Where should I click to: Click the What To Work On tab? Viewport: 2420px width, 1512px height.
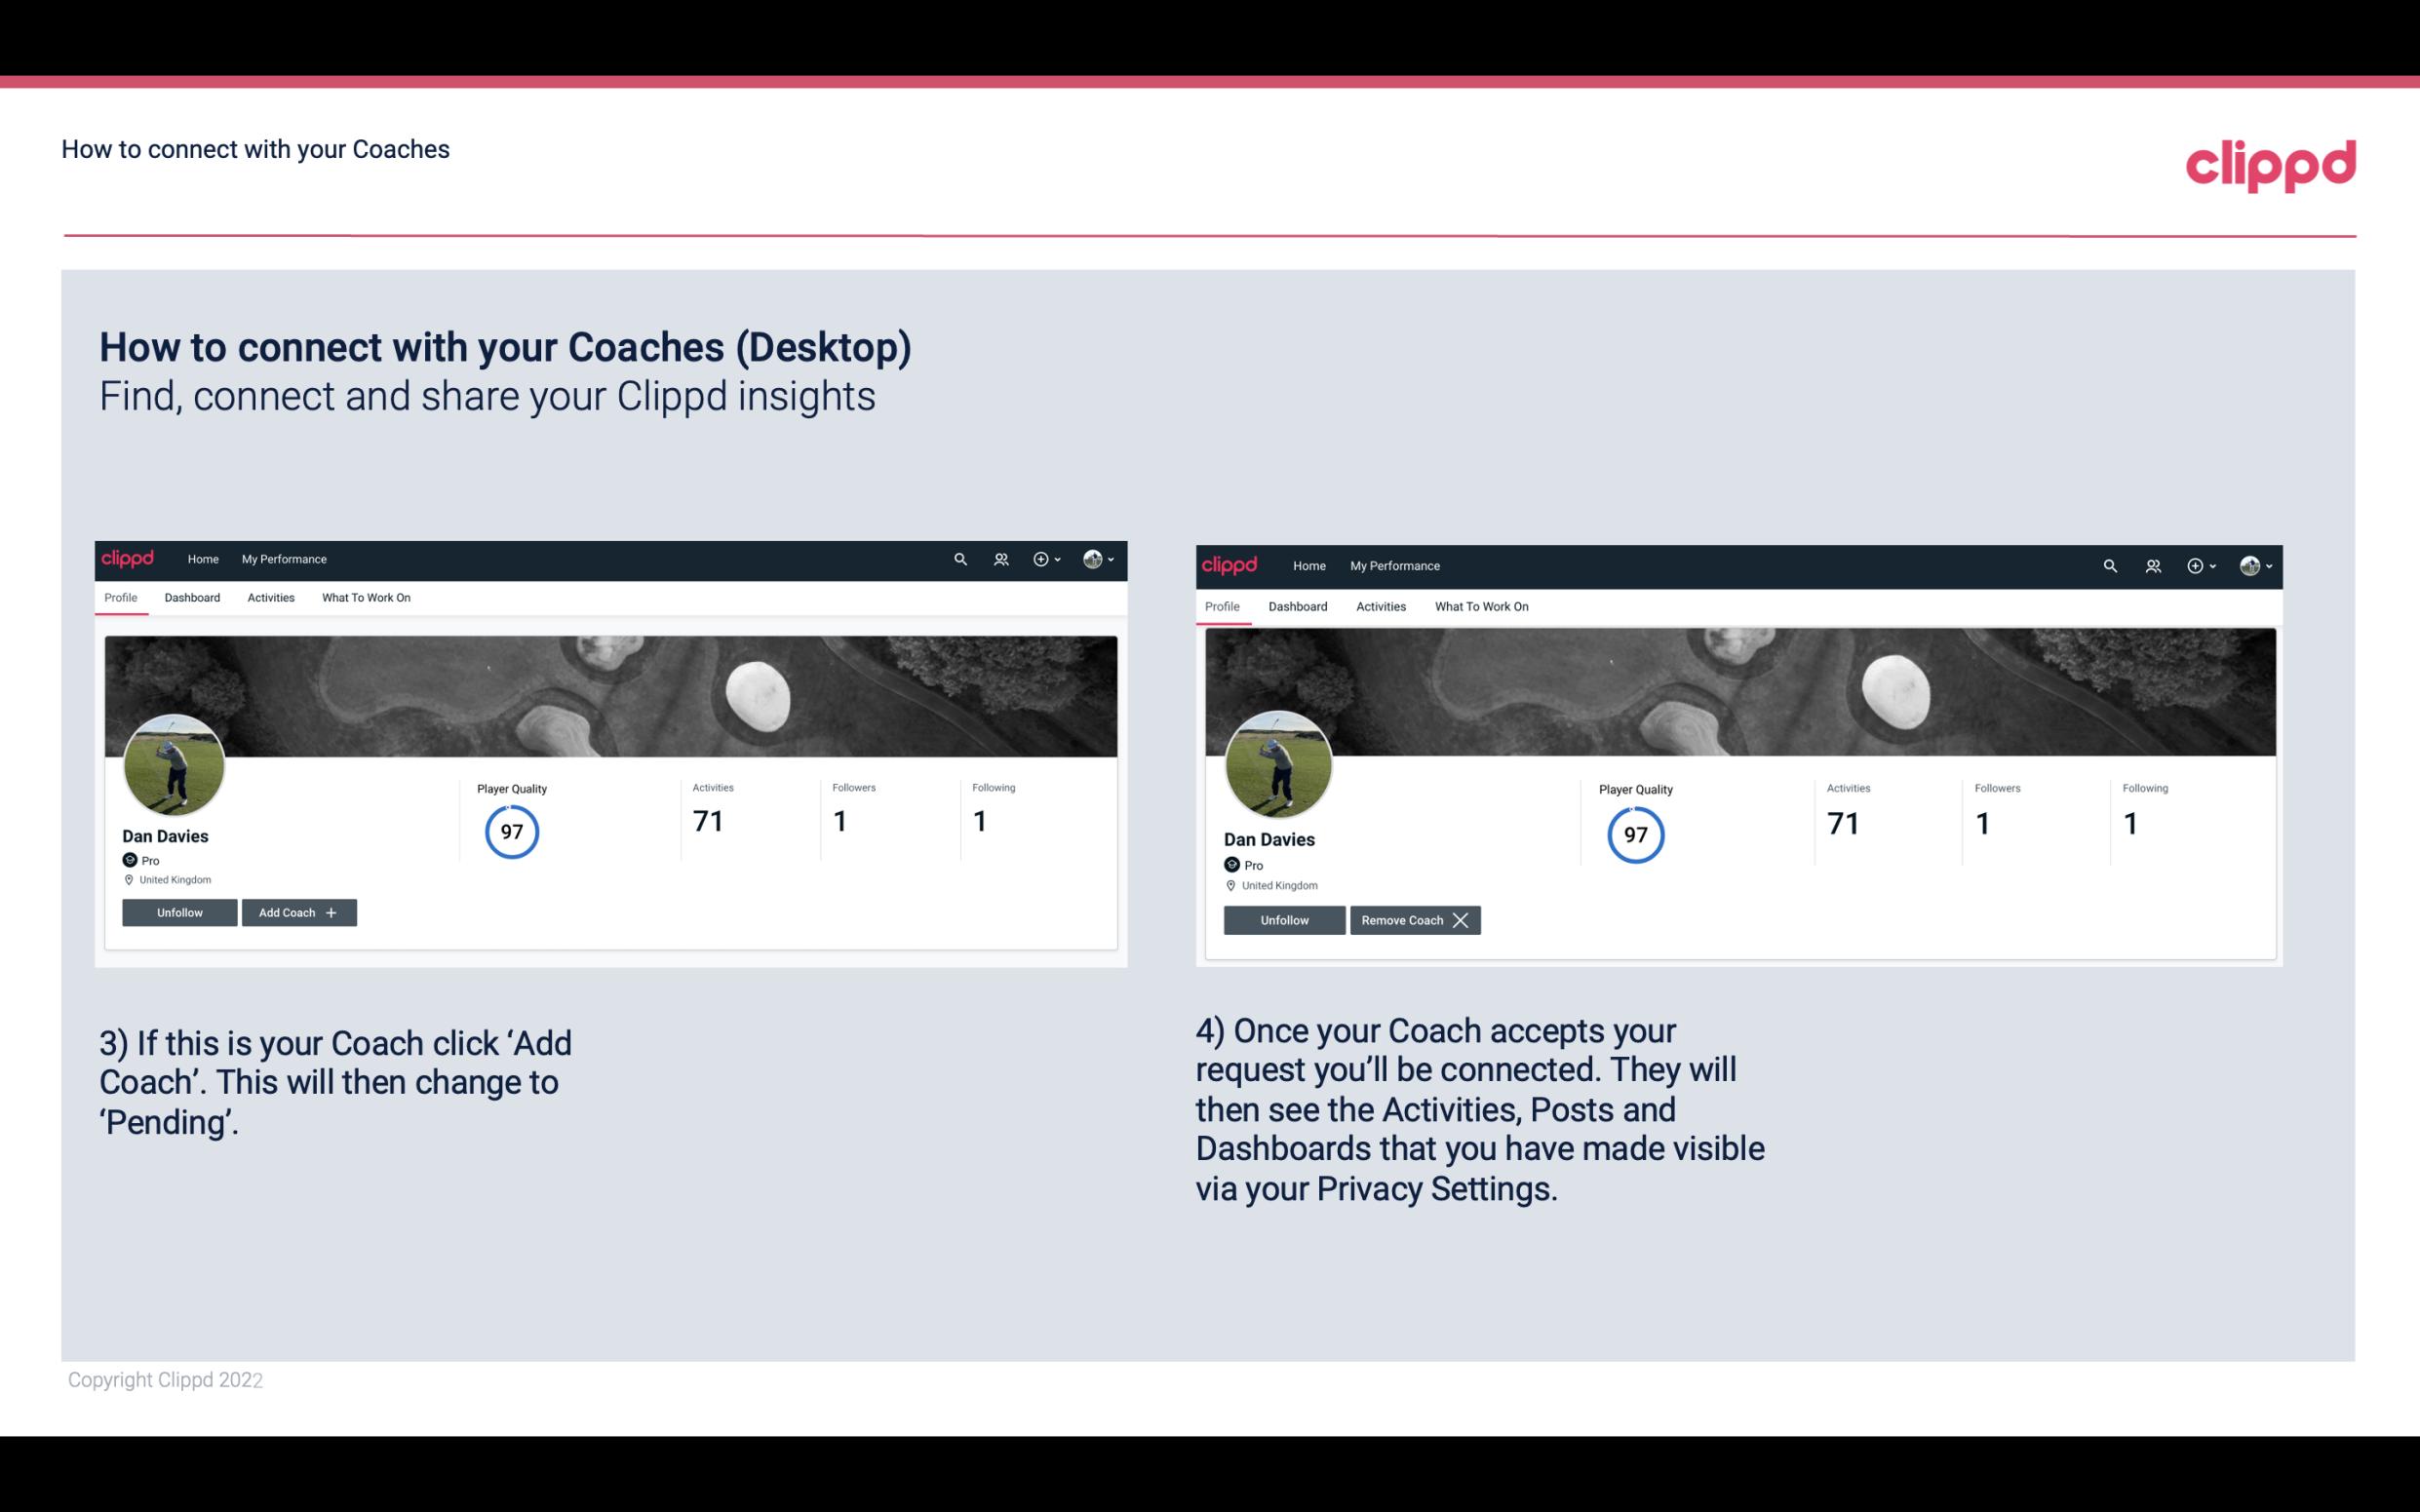coord(366,598)
